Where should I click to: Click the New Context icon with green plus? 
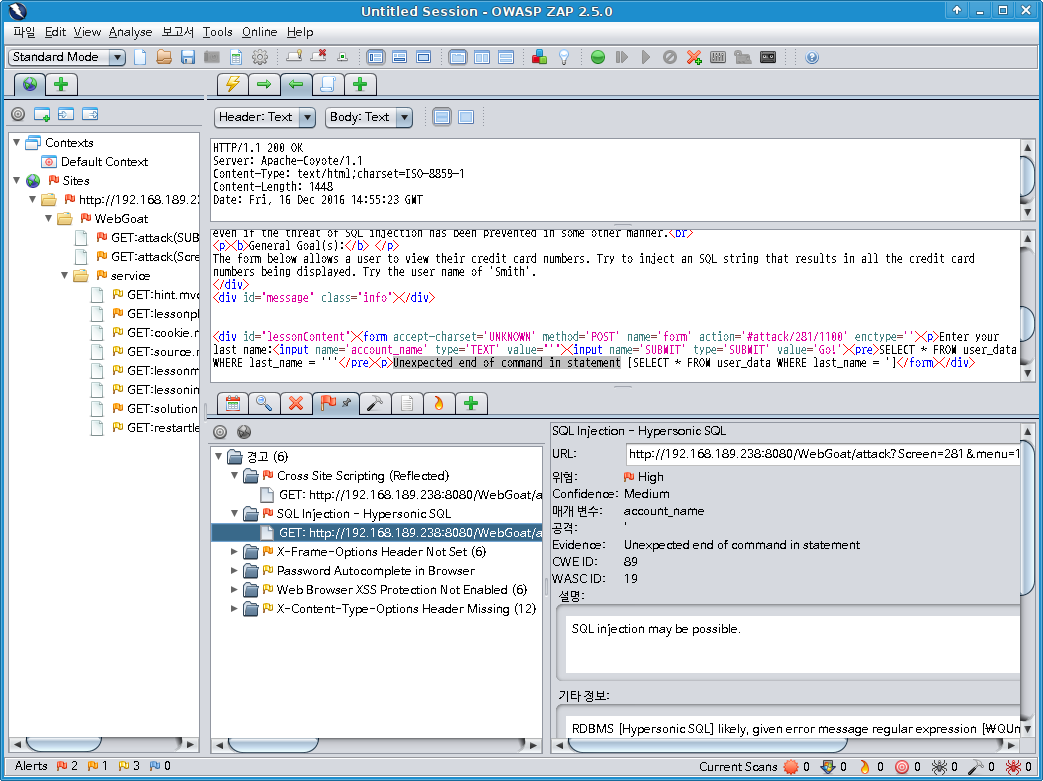point(42,114)
